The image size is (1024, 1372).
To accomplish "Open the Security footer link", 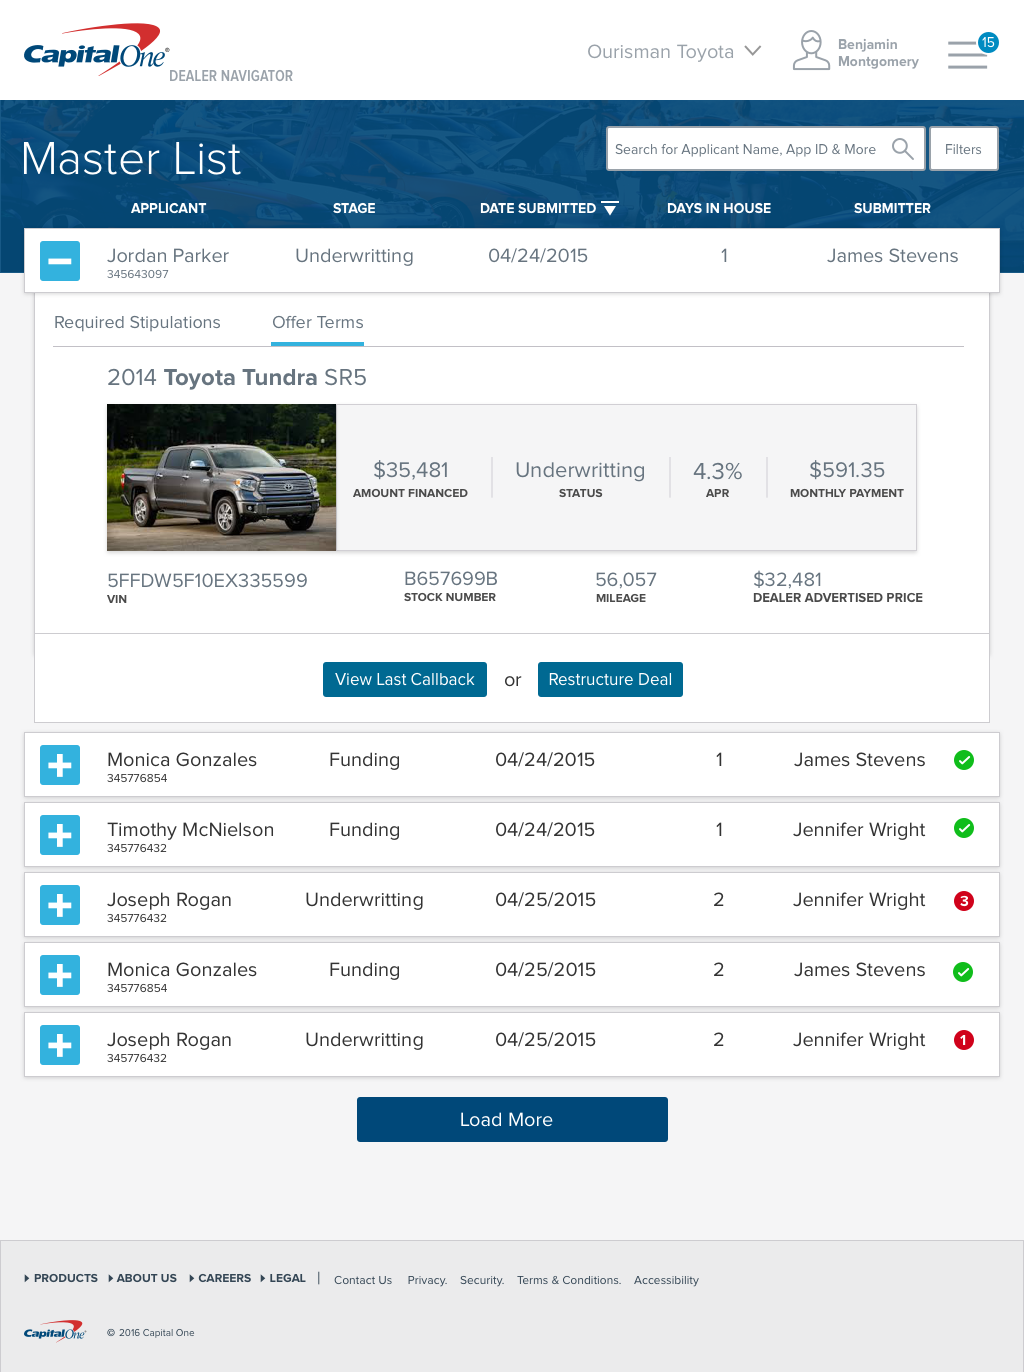I will [482, 1280].
